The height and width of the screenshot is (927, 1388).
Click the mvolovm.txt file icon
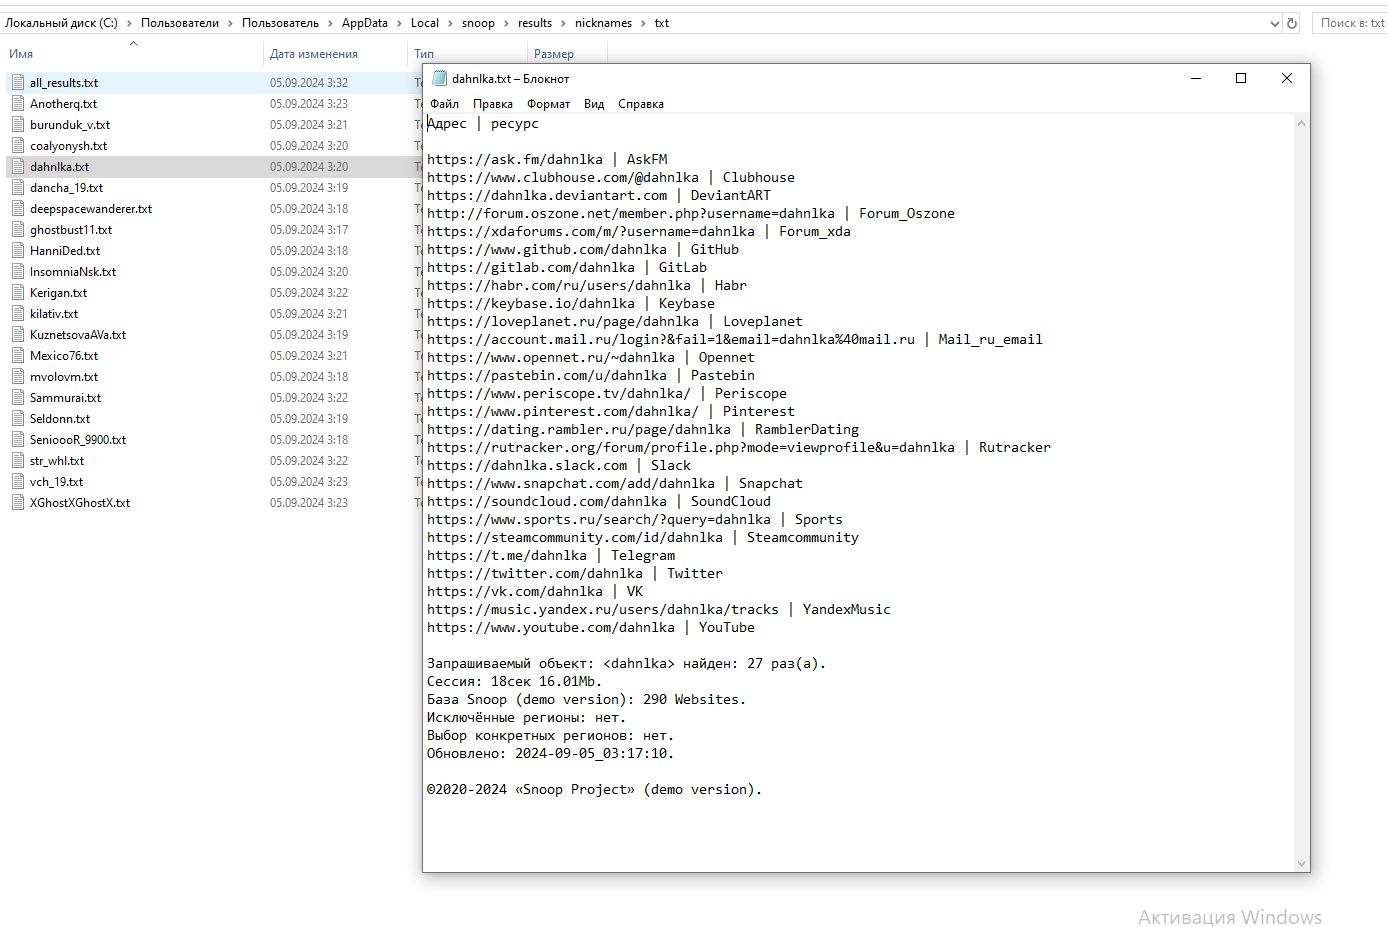point(18,376)
